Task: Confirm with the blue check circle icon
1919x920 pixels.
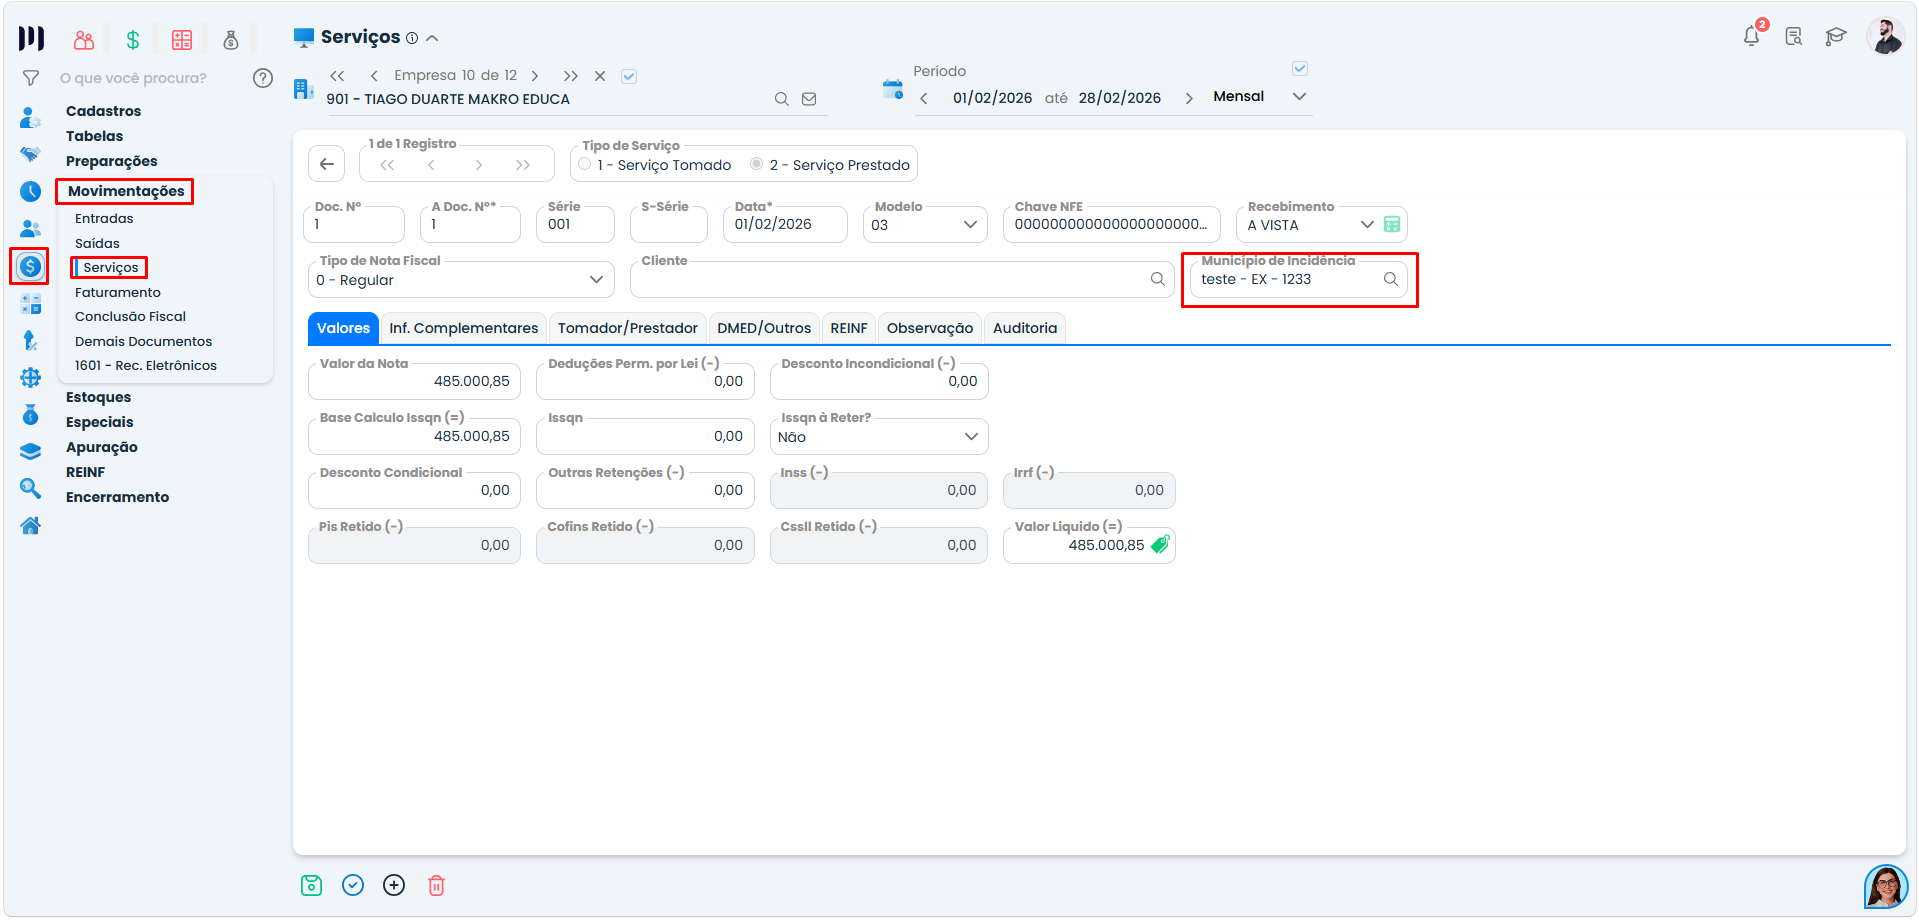Action: point(353,885)
